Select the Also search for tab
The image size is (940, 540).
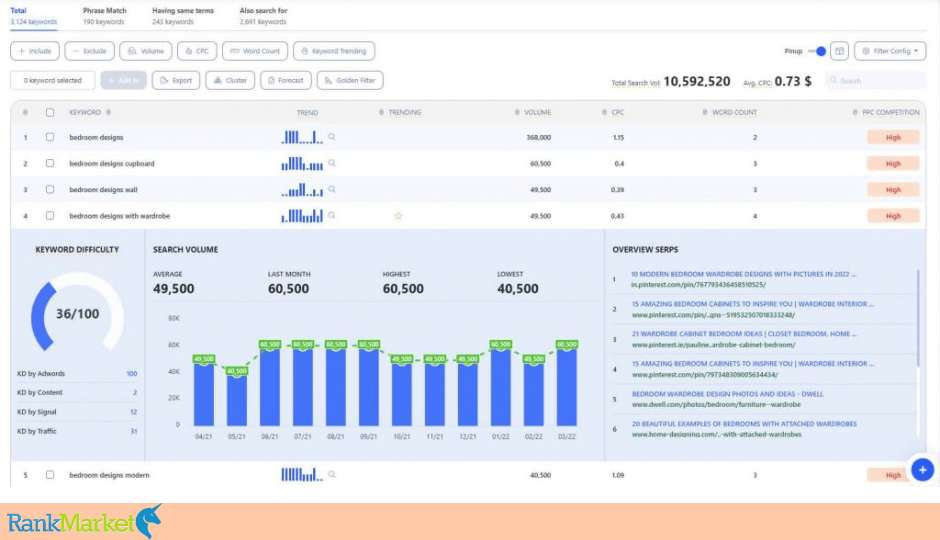263,16
